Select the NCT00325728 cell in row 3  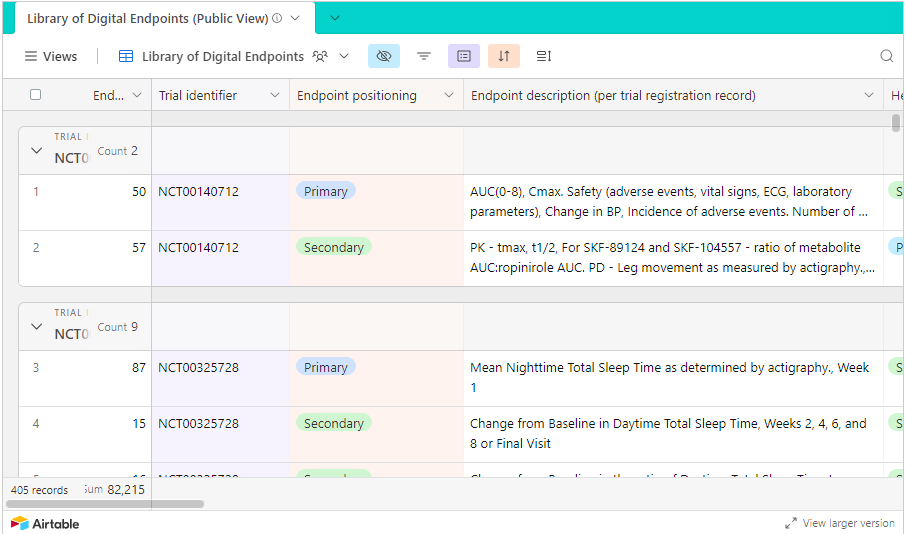220,379
